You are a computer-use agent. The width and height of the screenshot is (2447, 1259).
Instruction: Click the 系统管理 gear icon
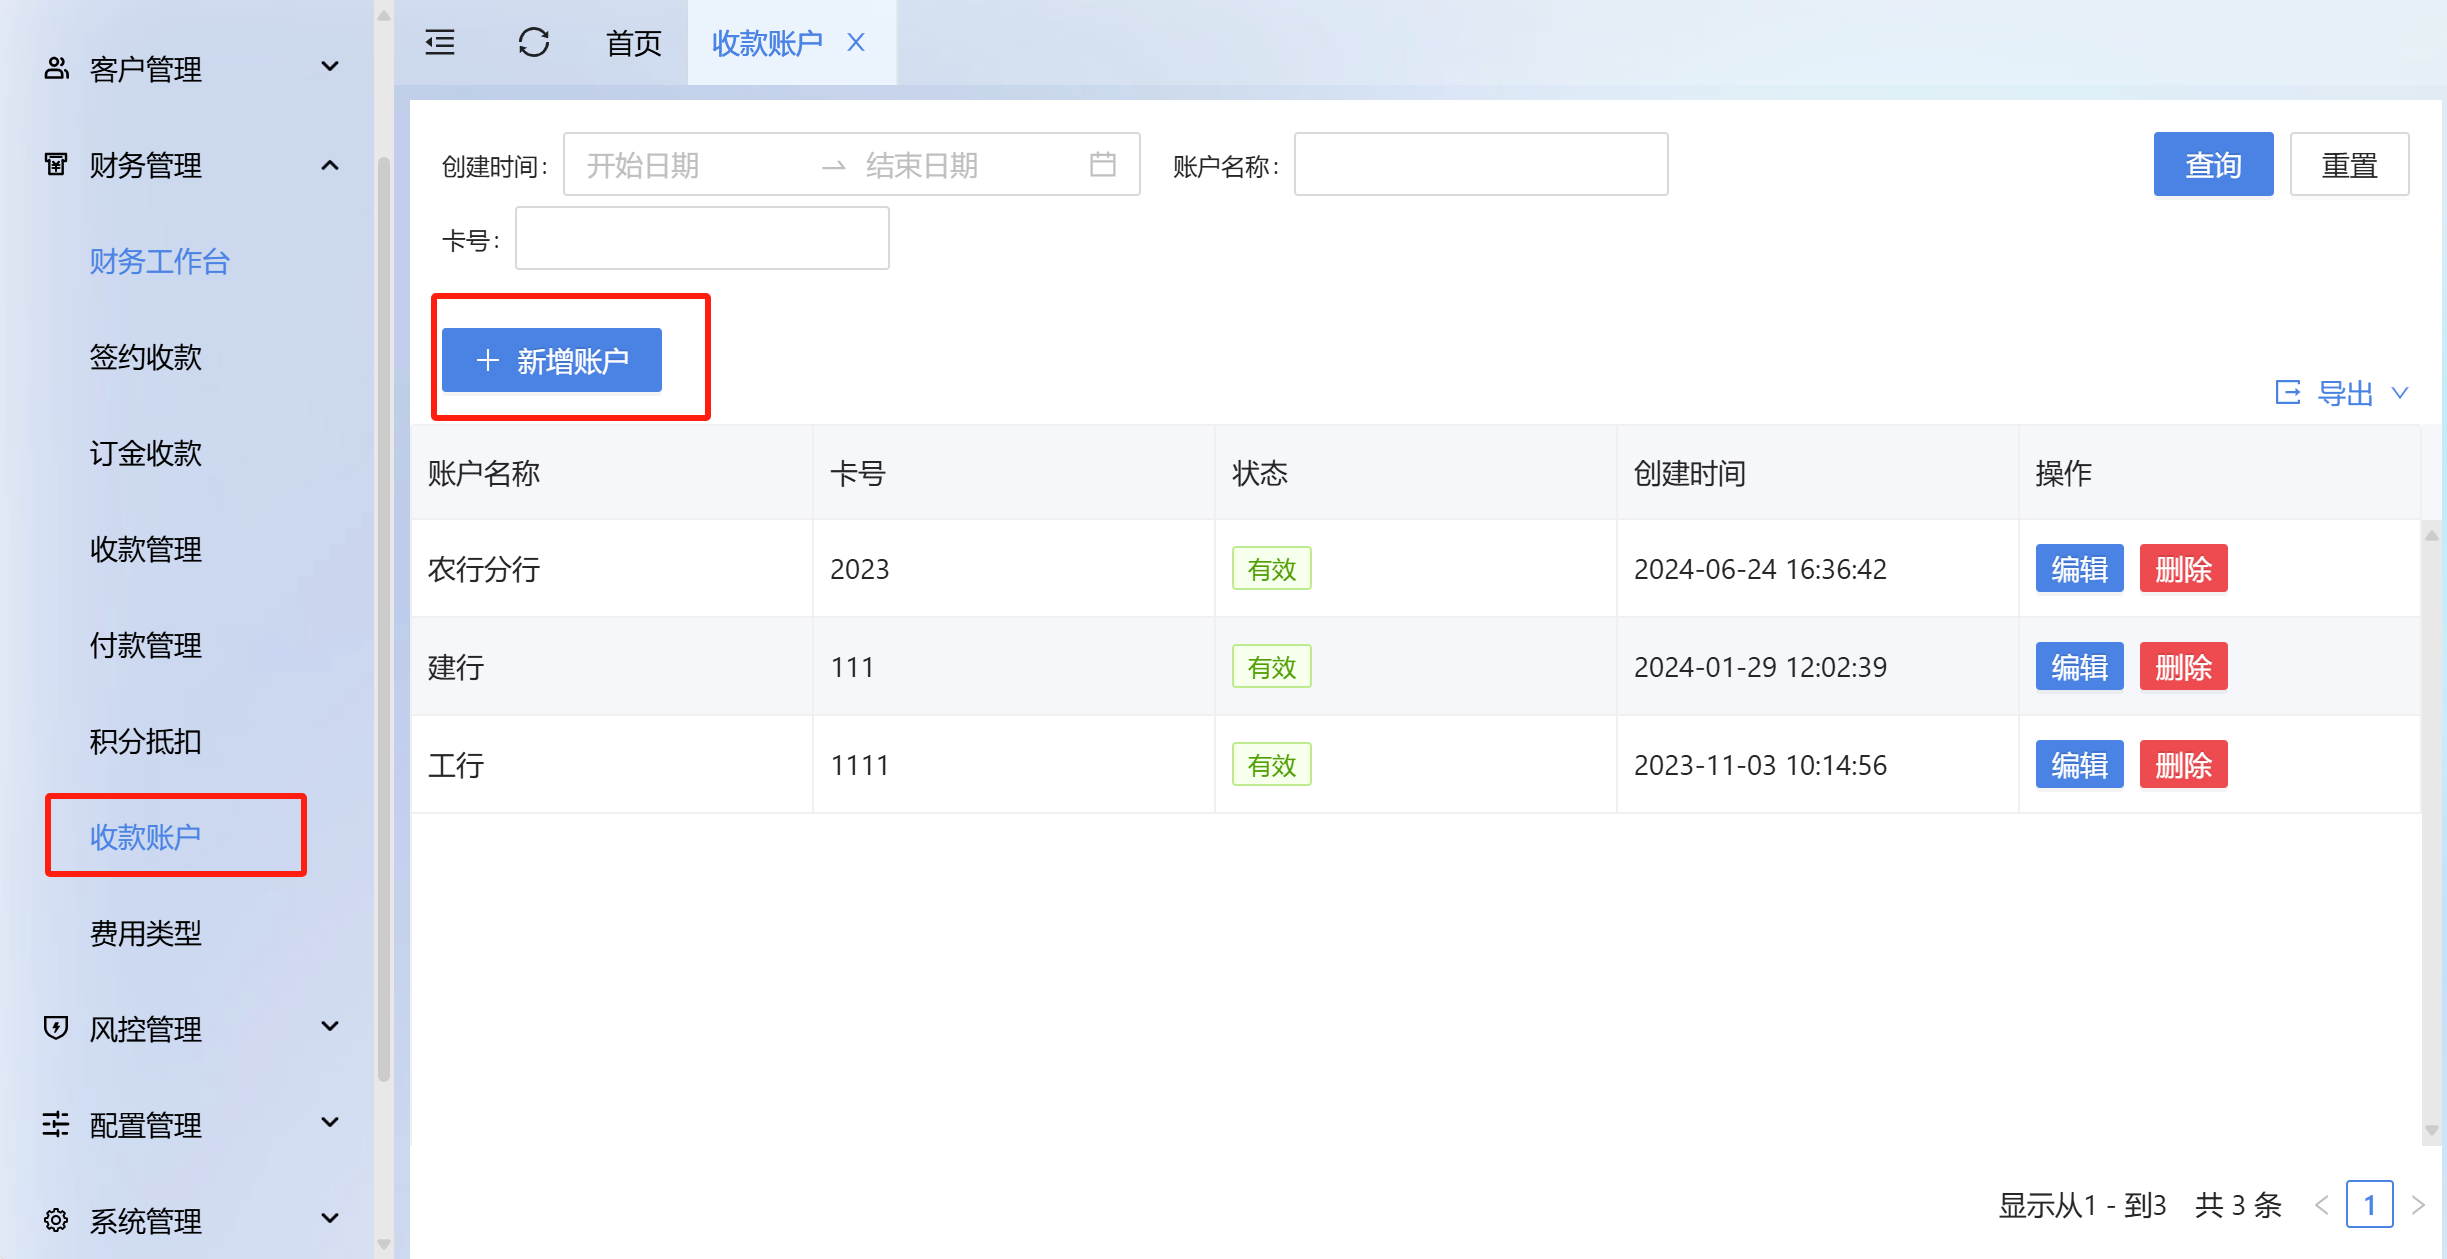[x=56, y=1220]
